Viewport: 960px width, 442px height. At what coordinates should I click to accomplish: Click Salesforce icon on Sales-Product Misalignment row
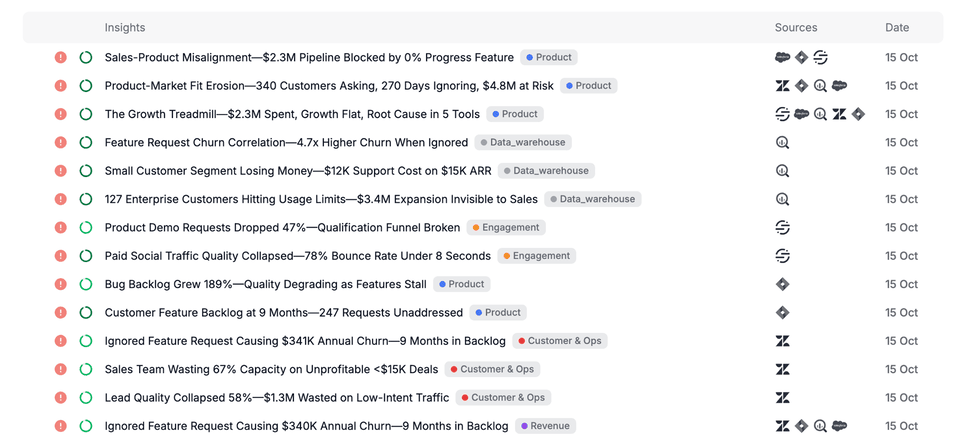coord(783,58)
